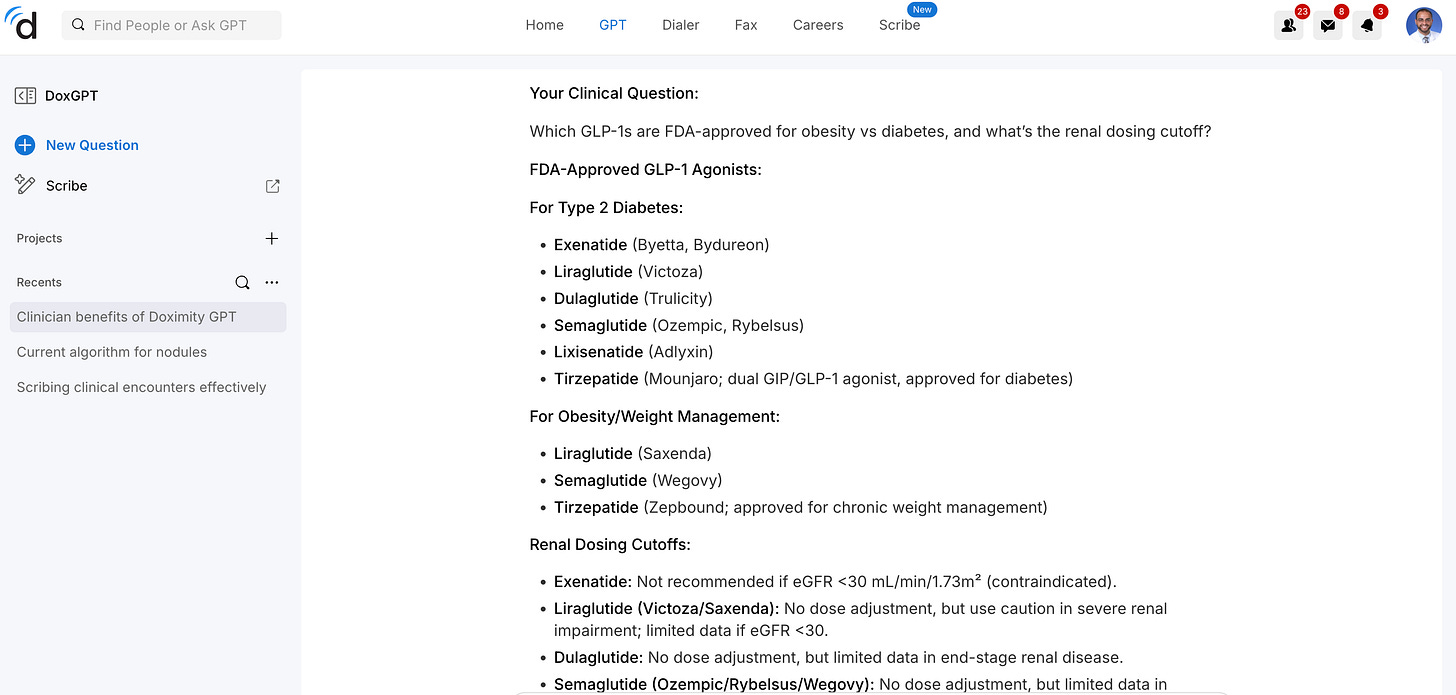Go to the Home tab

545,25
